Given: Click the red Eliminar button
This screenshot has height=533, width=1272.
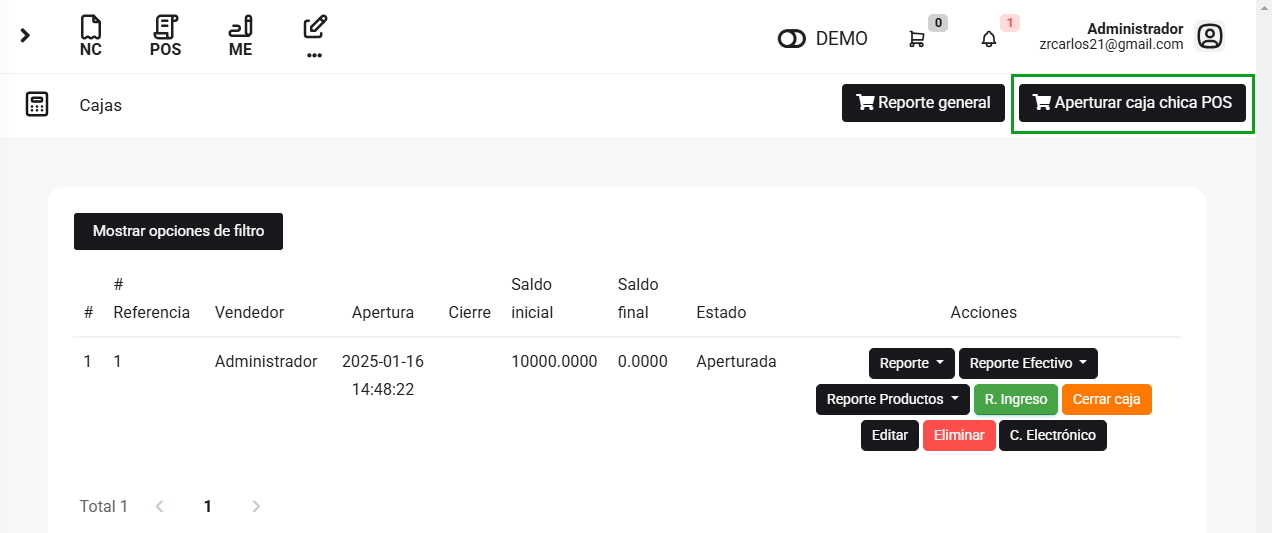Looking at the screenshot, I should click(959, 435).
